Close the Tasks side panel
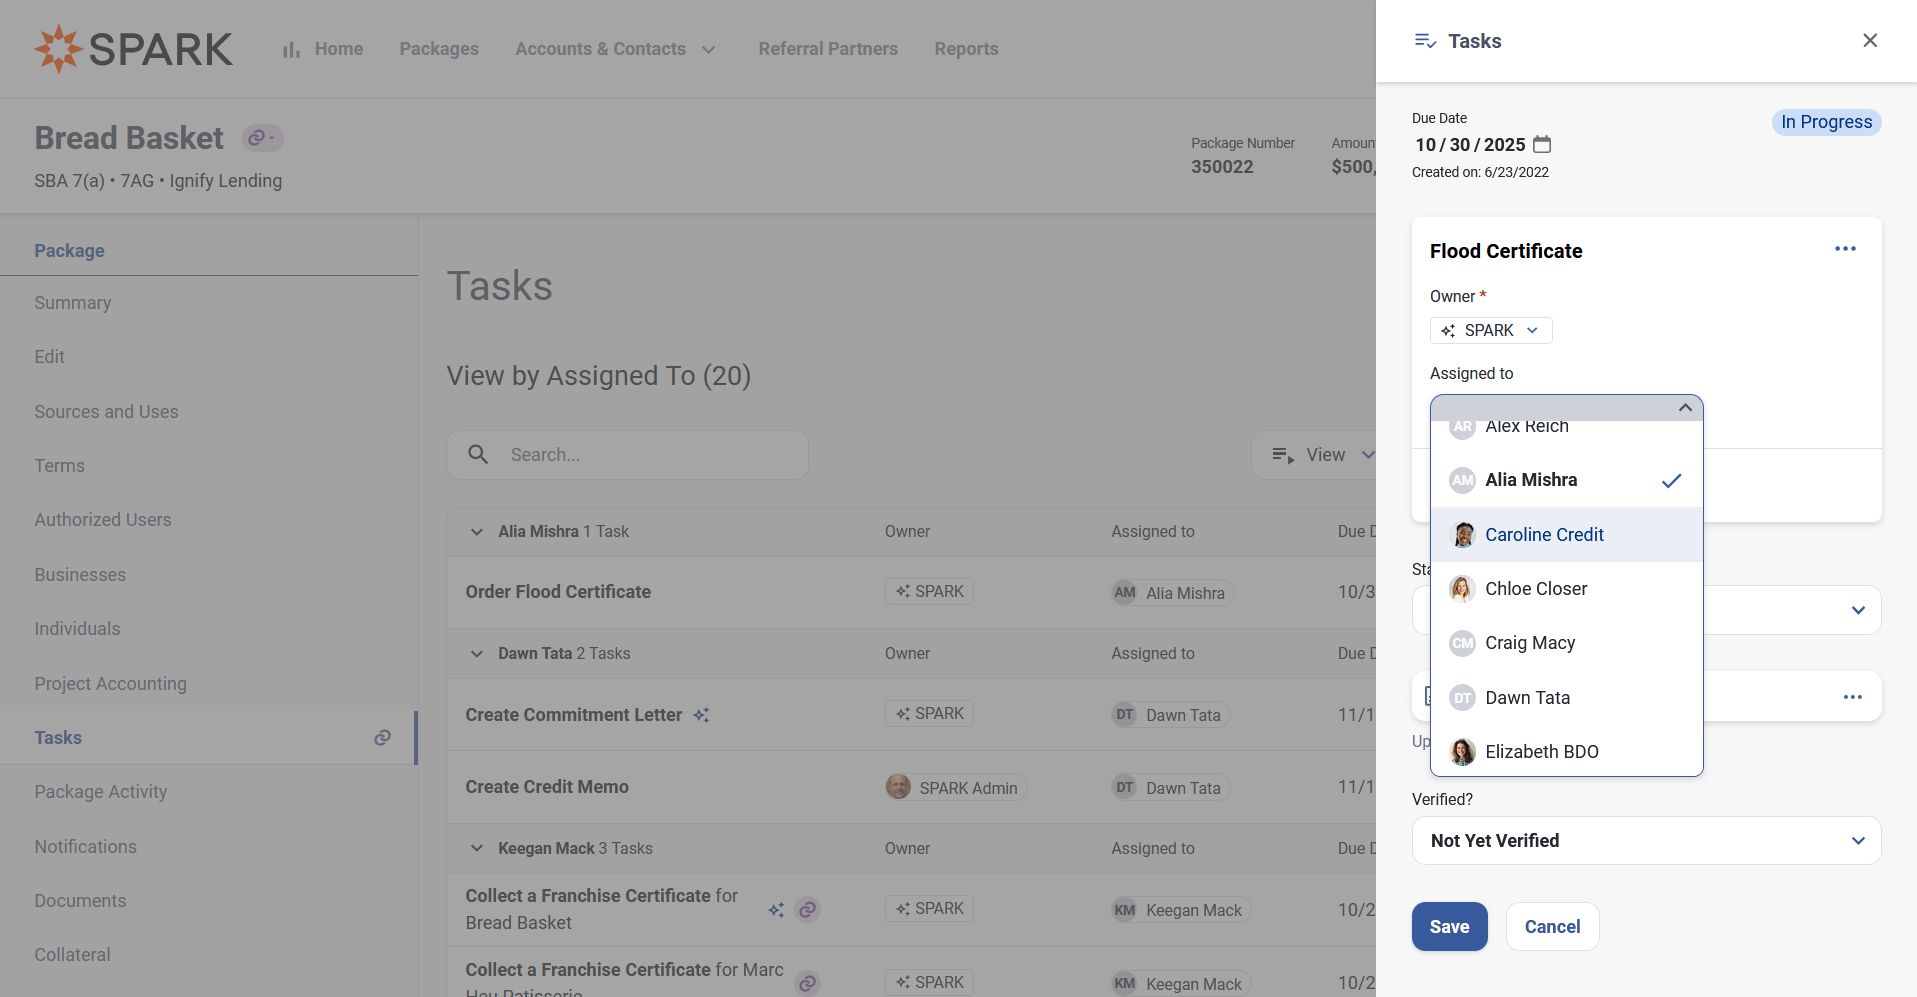 1869,41
